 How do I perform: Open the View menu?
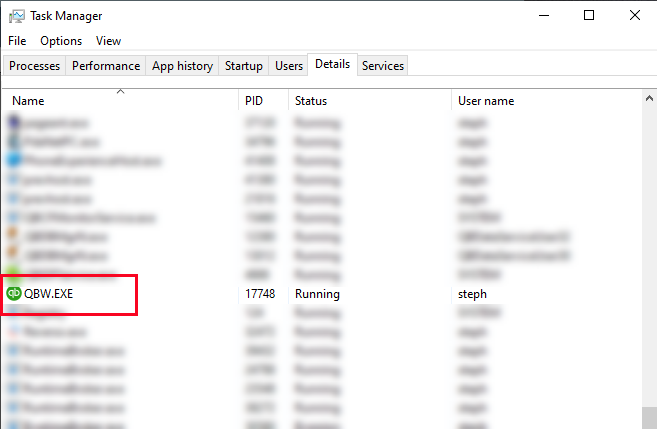[x=108, y=41]
